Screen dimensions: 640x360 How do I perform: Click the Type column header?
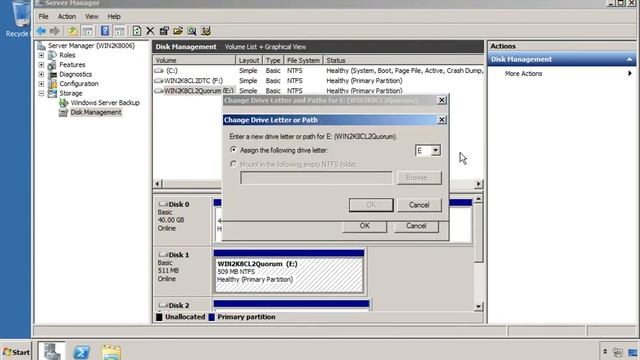(x=273, y=60)
